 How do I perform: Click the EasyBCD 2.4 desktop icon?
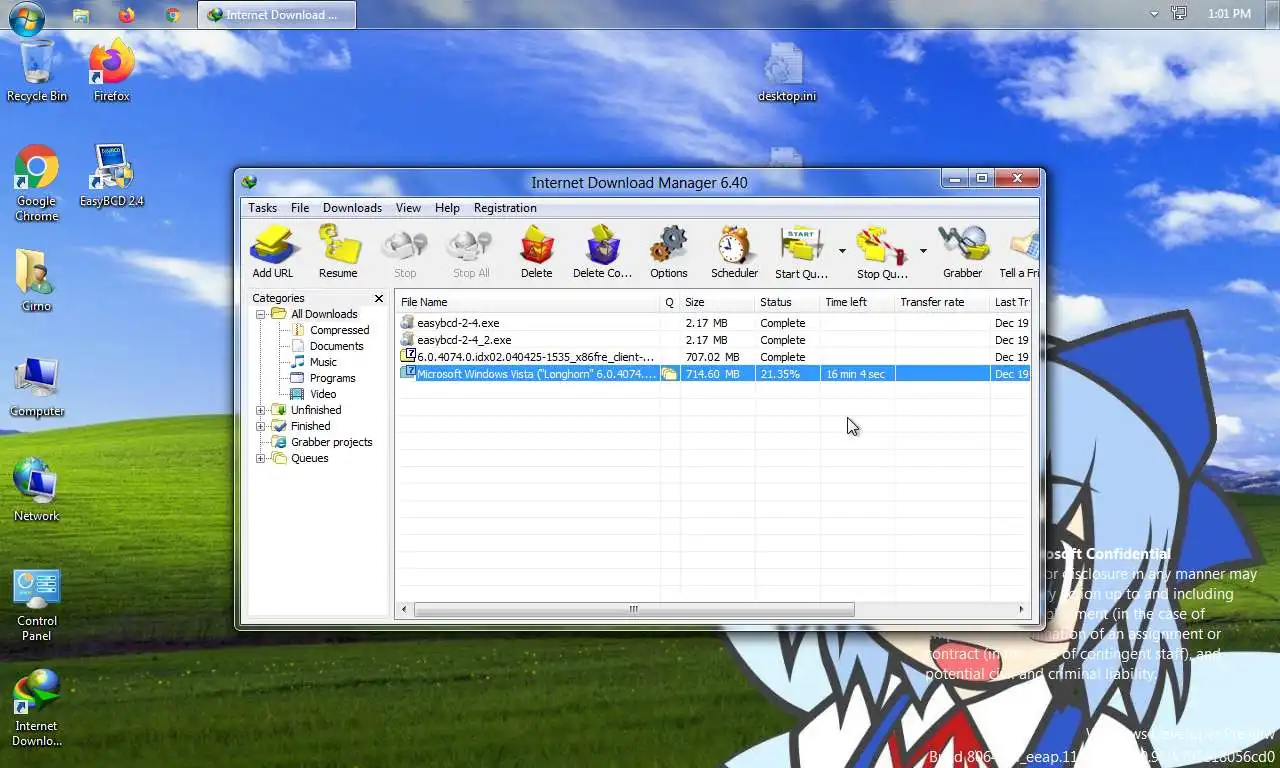pos(112,175)
